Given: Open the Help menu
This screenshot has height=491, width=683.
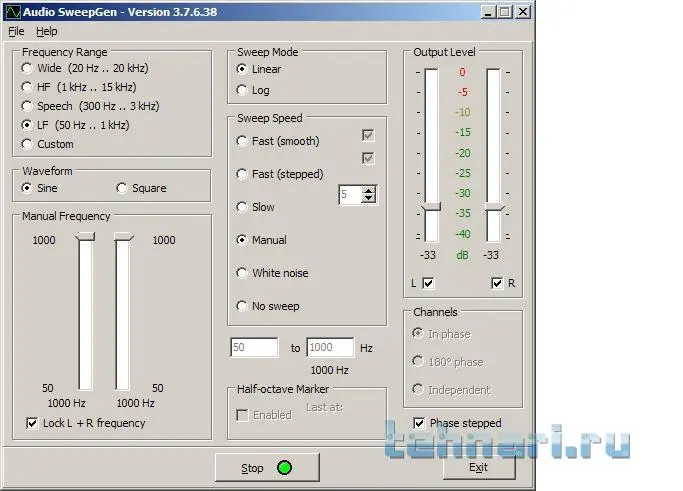Looking at the screenshot, I should (x=47, y=31).
